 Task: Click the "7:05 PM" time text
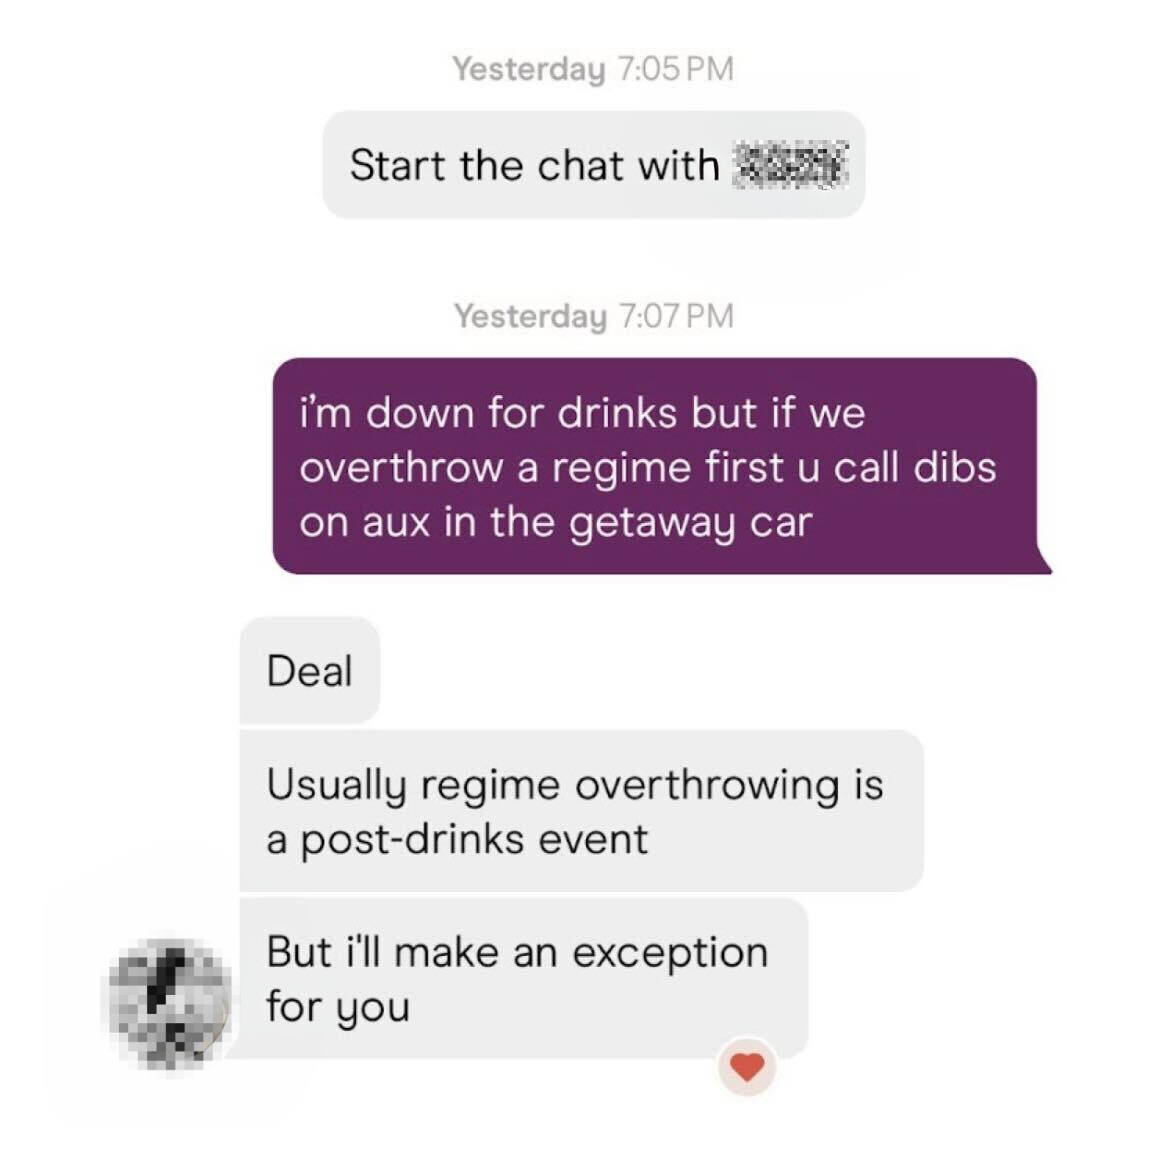pyautogui.click(x=676, y=69)
